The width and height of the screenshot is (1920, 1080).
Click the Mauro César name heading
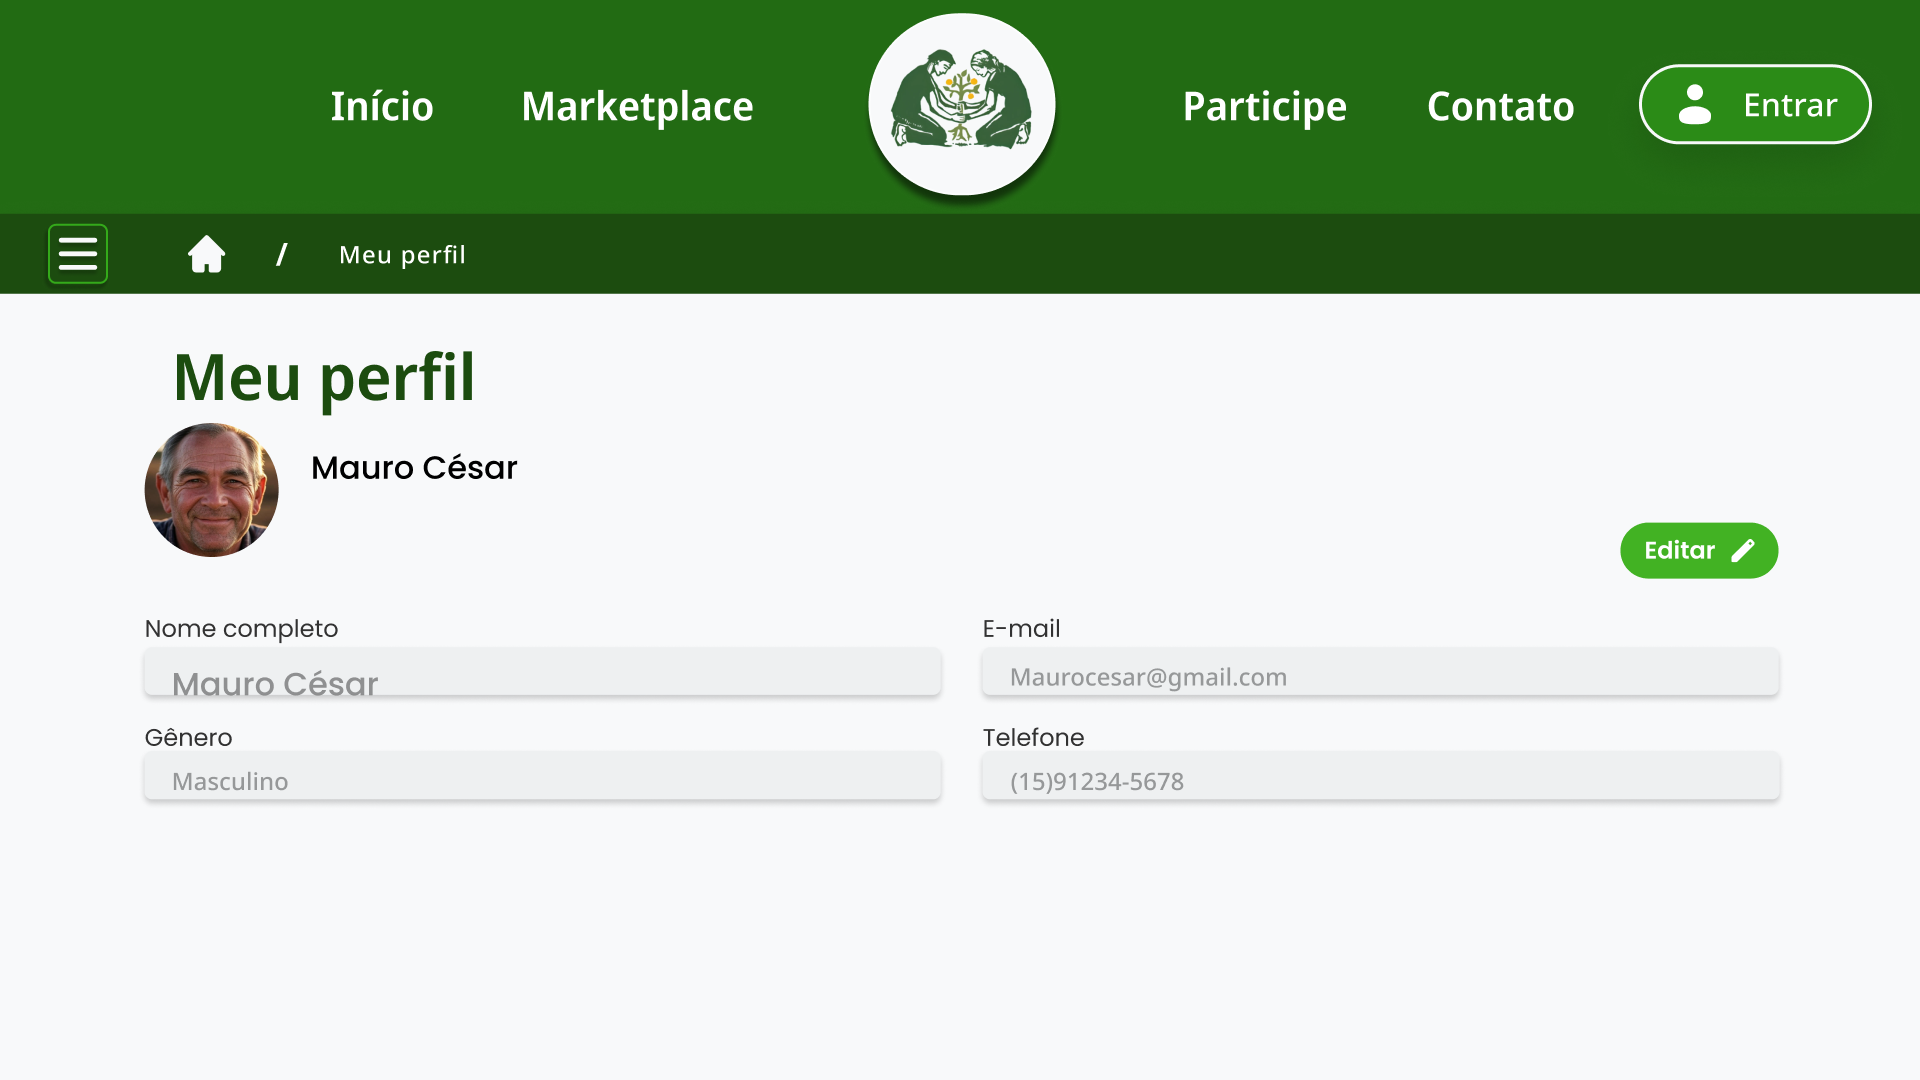pyautogui.click(x=414, y=468)
